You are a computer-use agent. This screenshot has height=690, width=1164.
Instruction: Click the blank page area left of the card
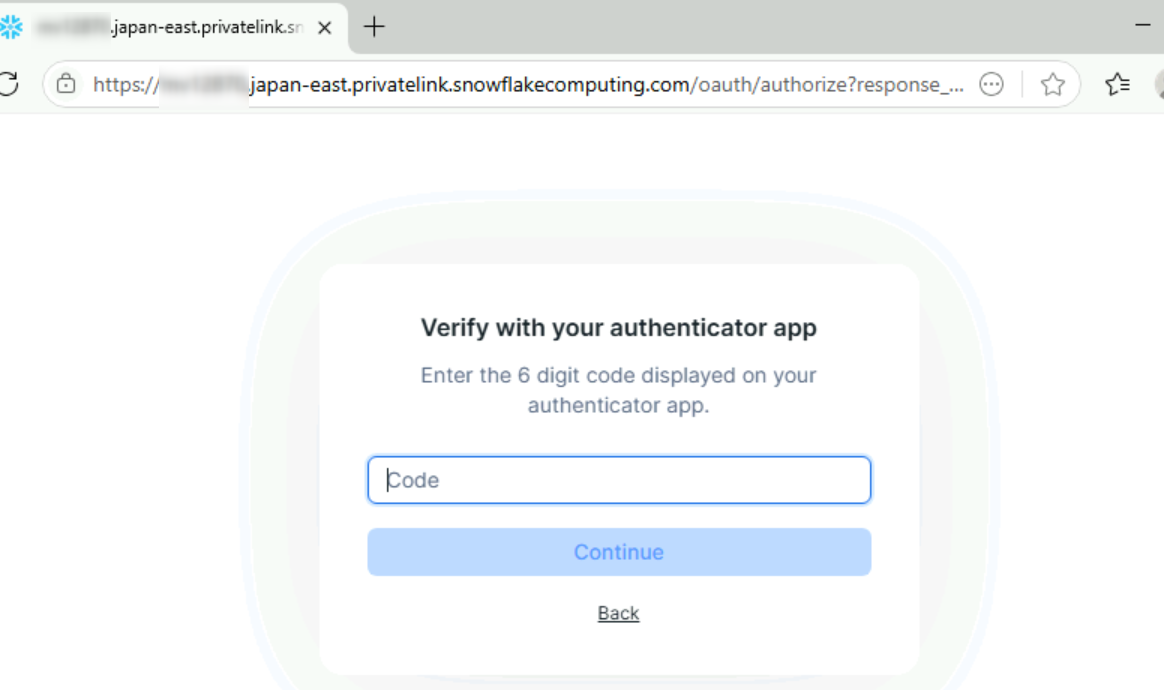(x=120, y=400)
